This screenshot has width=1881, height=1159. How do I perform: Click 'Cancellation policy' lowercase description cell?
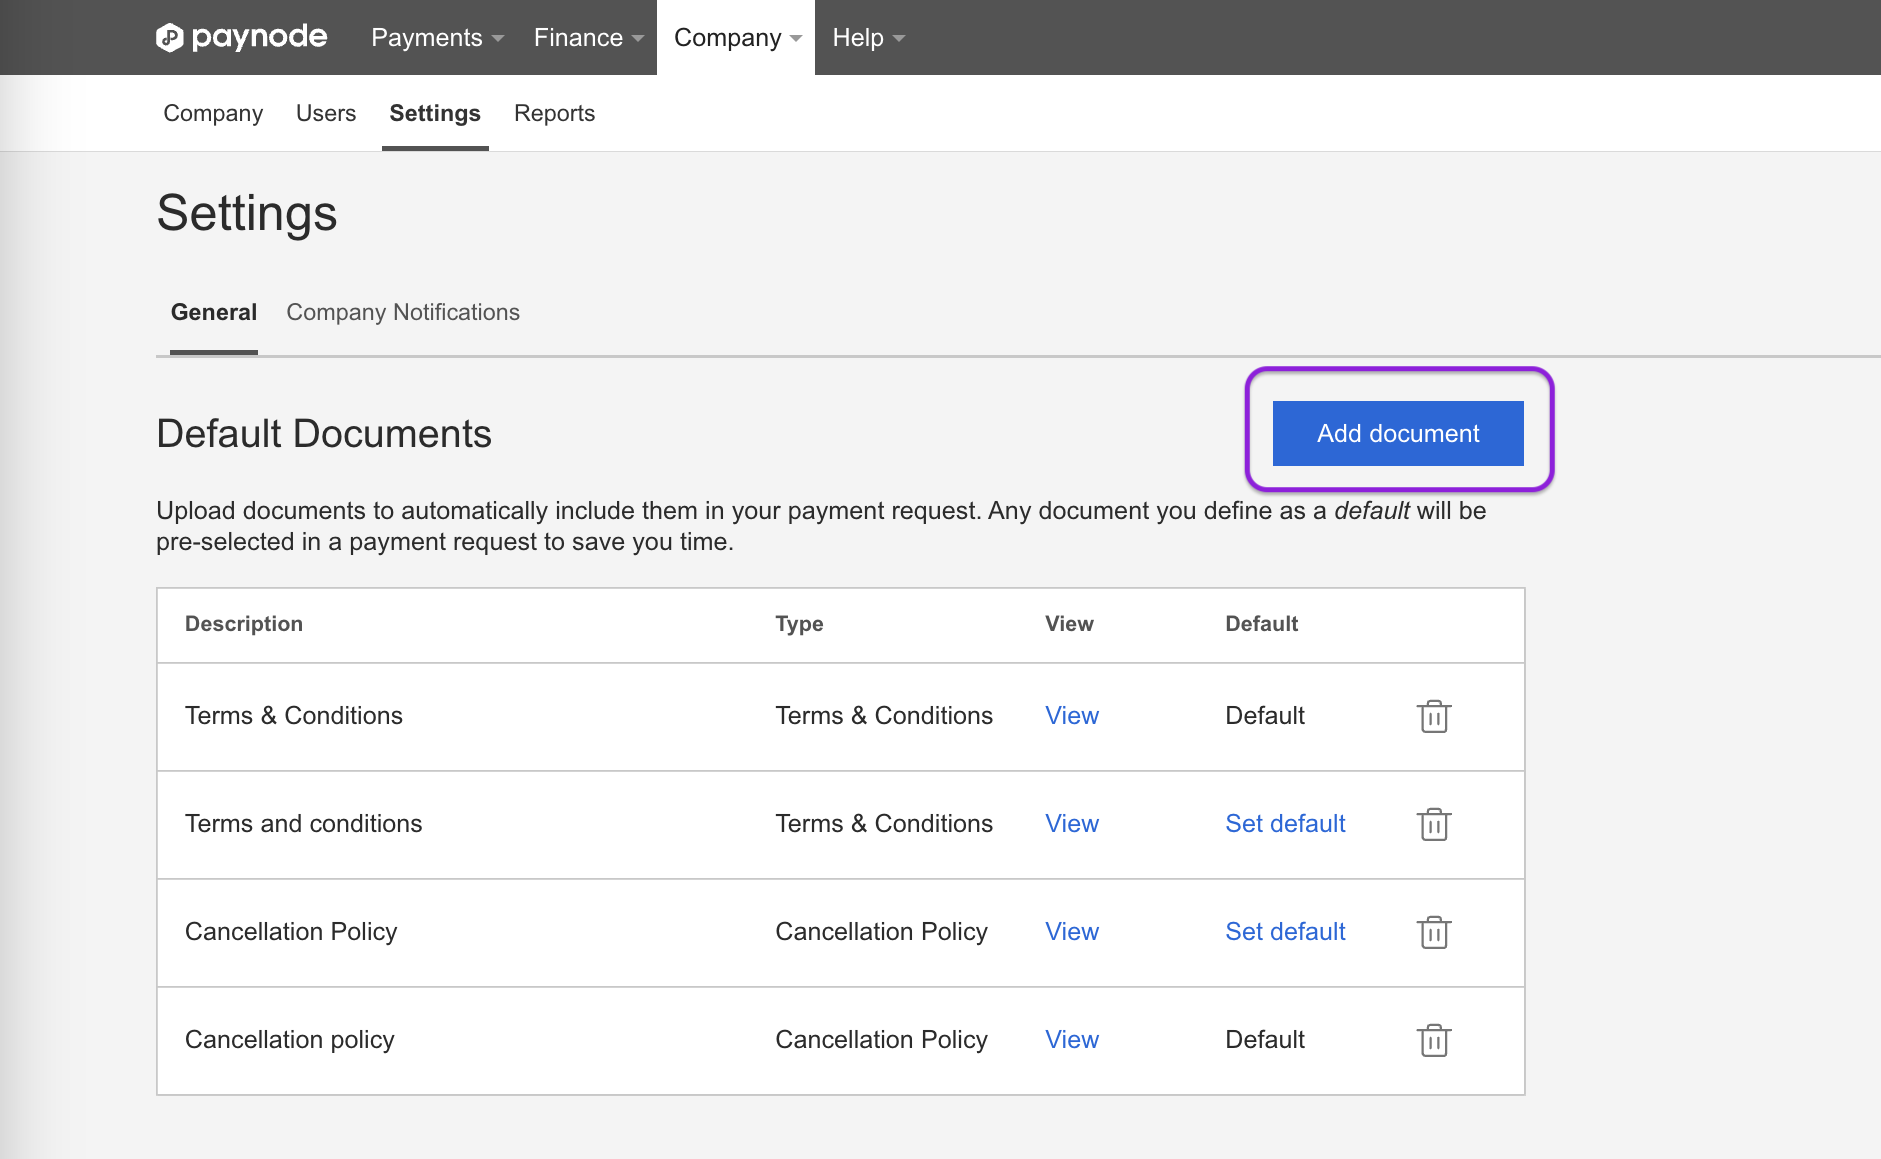290,1040
